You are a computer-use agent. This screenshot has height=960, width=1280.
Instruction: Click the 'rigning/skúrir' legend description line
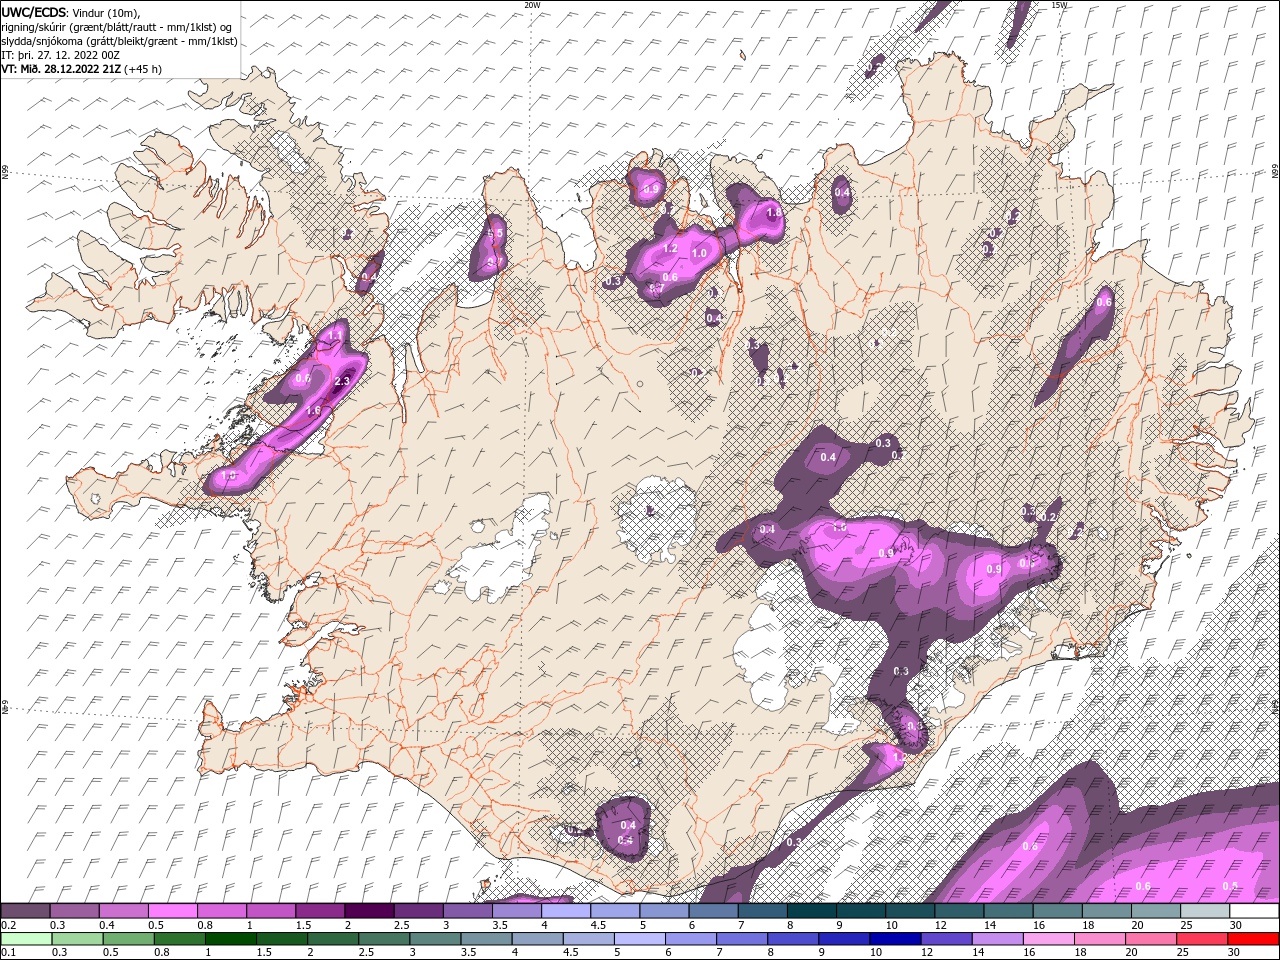(117, 27)
